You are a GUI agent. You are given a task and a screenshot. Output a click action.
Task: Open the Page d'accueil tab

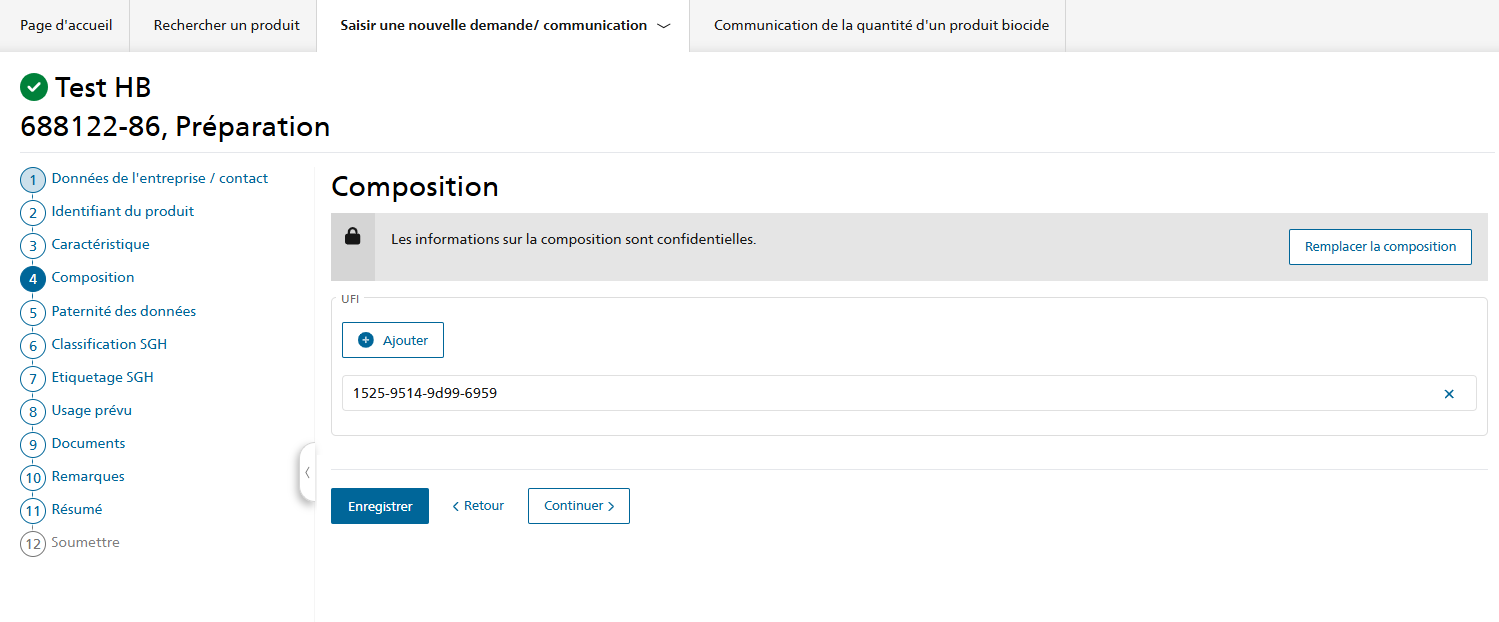click(66, 26)
